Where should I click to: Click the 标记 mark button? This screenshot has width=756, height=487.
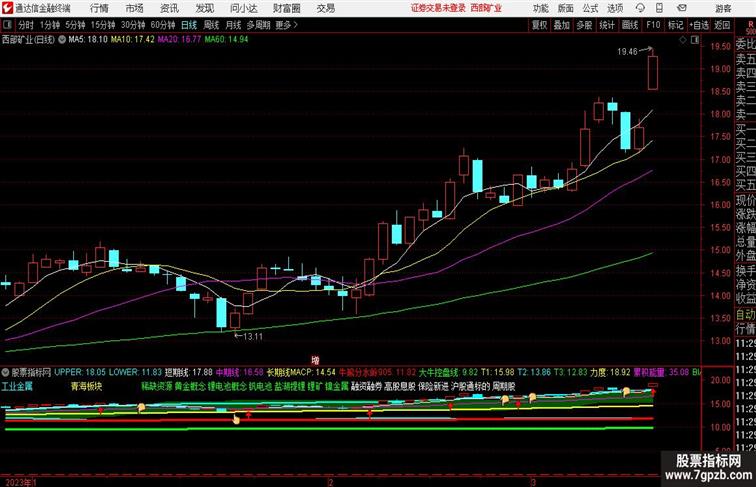click(x=675, y=25)
